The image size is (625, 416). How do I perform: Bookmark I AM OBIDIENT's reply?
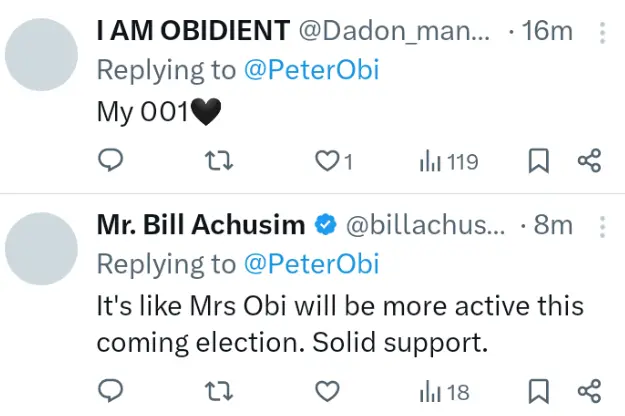[x=539, y=160]
